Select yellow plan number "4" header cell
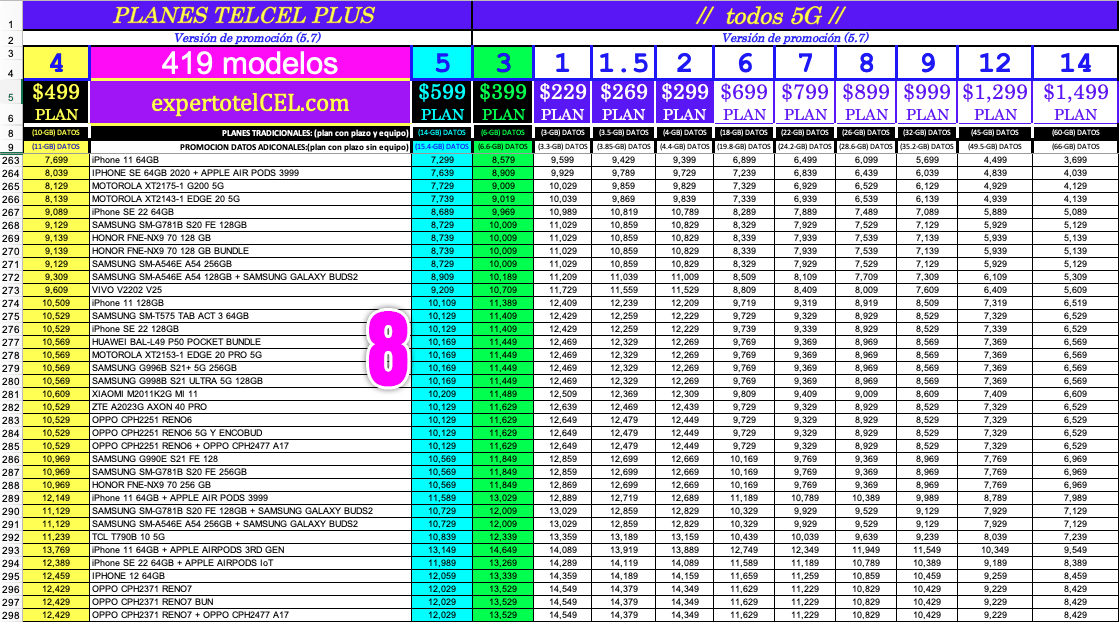Screen dimensions: 1119x622 coord(56,63)
